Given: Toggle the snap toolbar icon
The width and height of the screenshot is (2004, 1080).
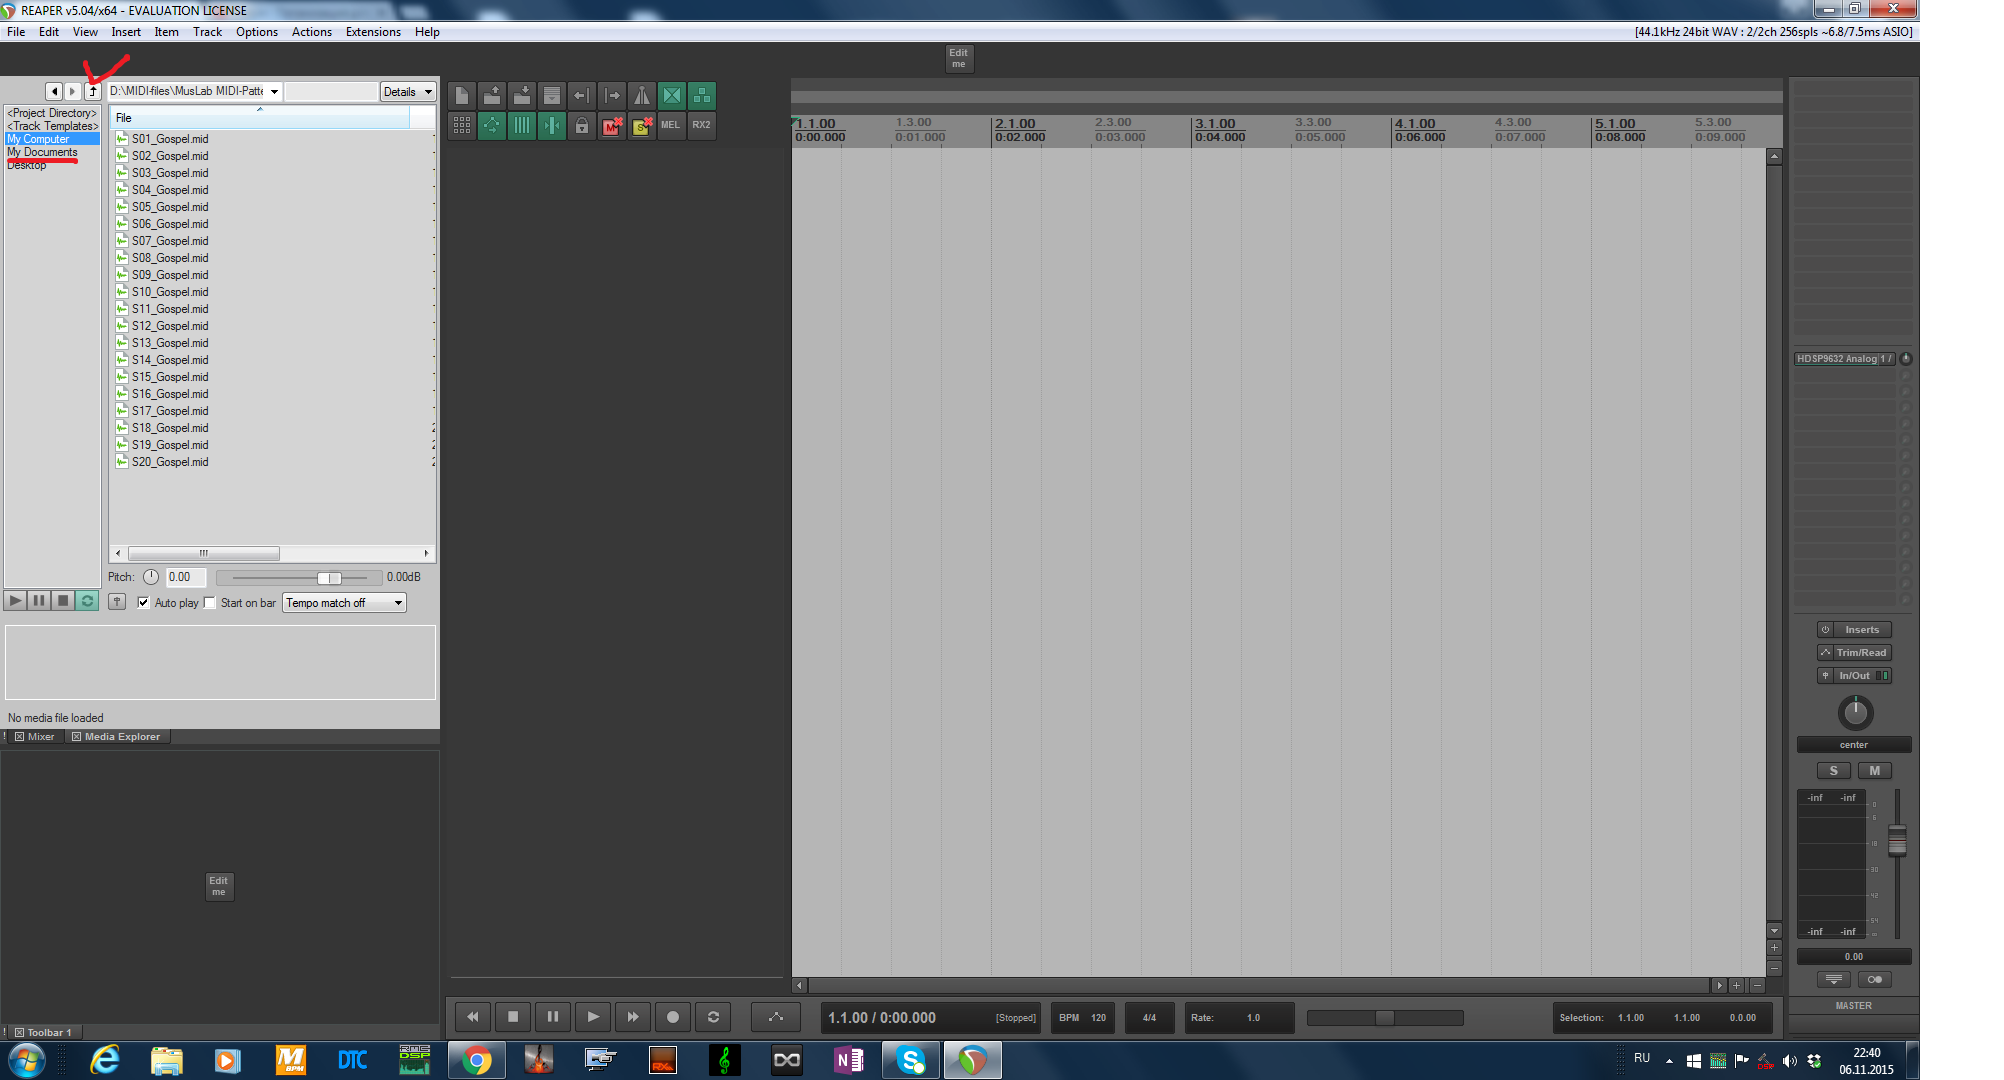Looking at the screenshot, I should [x=551, y=126].
